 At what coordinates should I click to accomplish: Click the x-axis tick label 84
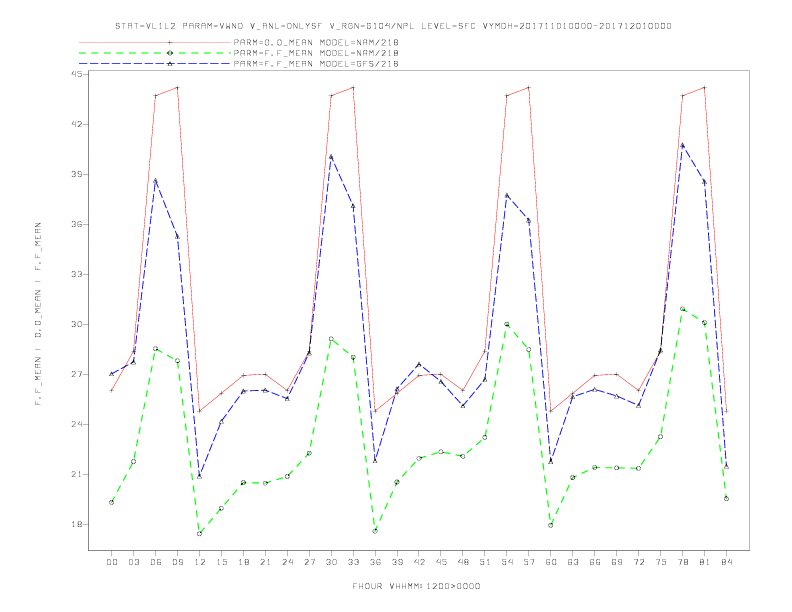pyautogui.click(x=726, y=562)
